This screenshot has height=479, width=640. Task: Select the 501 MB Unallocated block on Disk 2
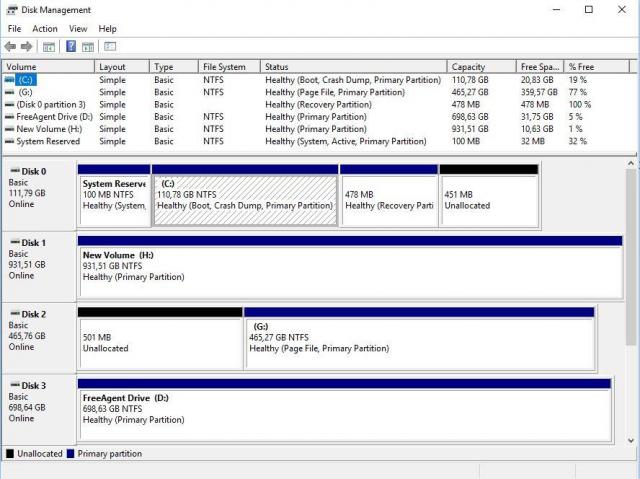(x=159, y=343)
